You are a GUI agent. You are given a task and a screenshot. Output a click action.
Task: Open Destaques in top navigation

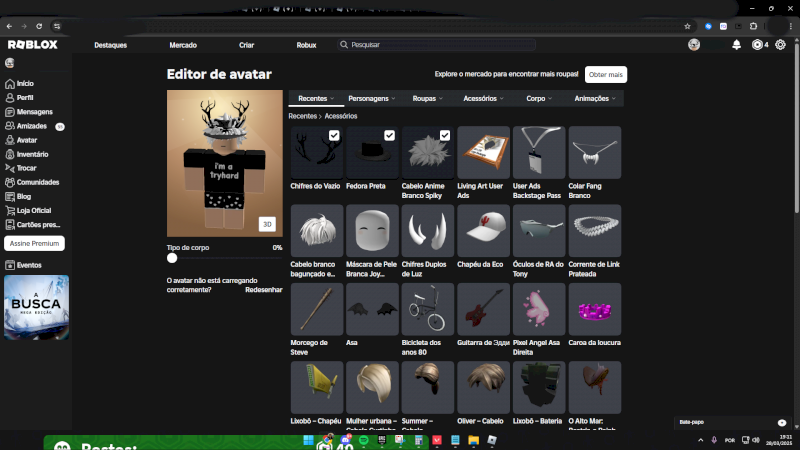110,45
